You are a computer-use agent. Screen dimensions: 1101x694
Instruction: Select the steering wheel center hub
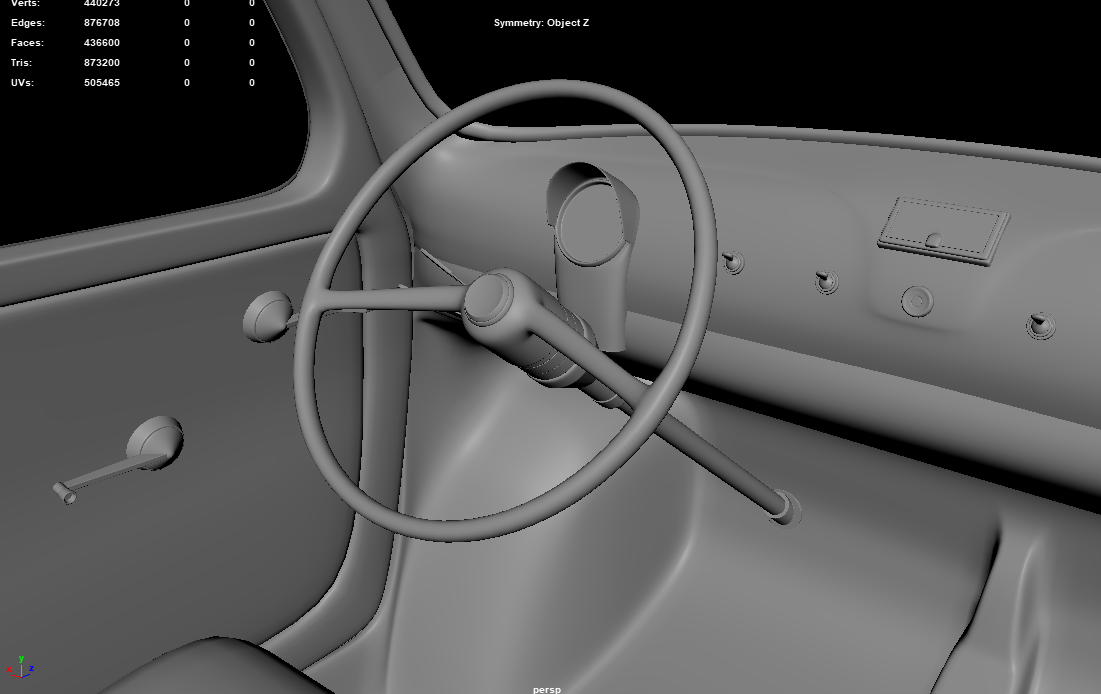(489, 298)
